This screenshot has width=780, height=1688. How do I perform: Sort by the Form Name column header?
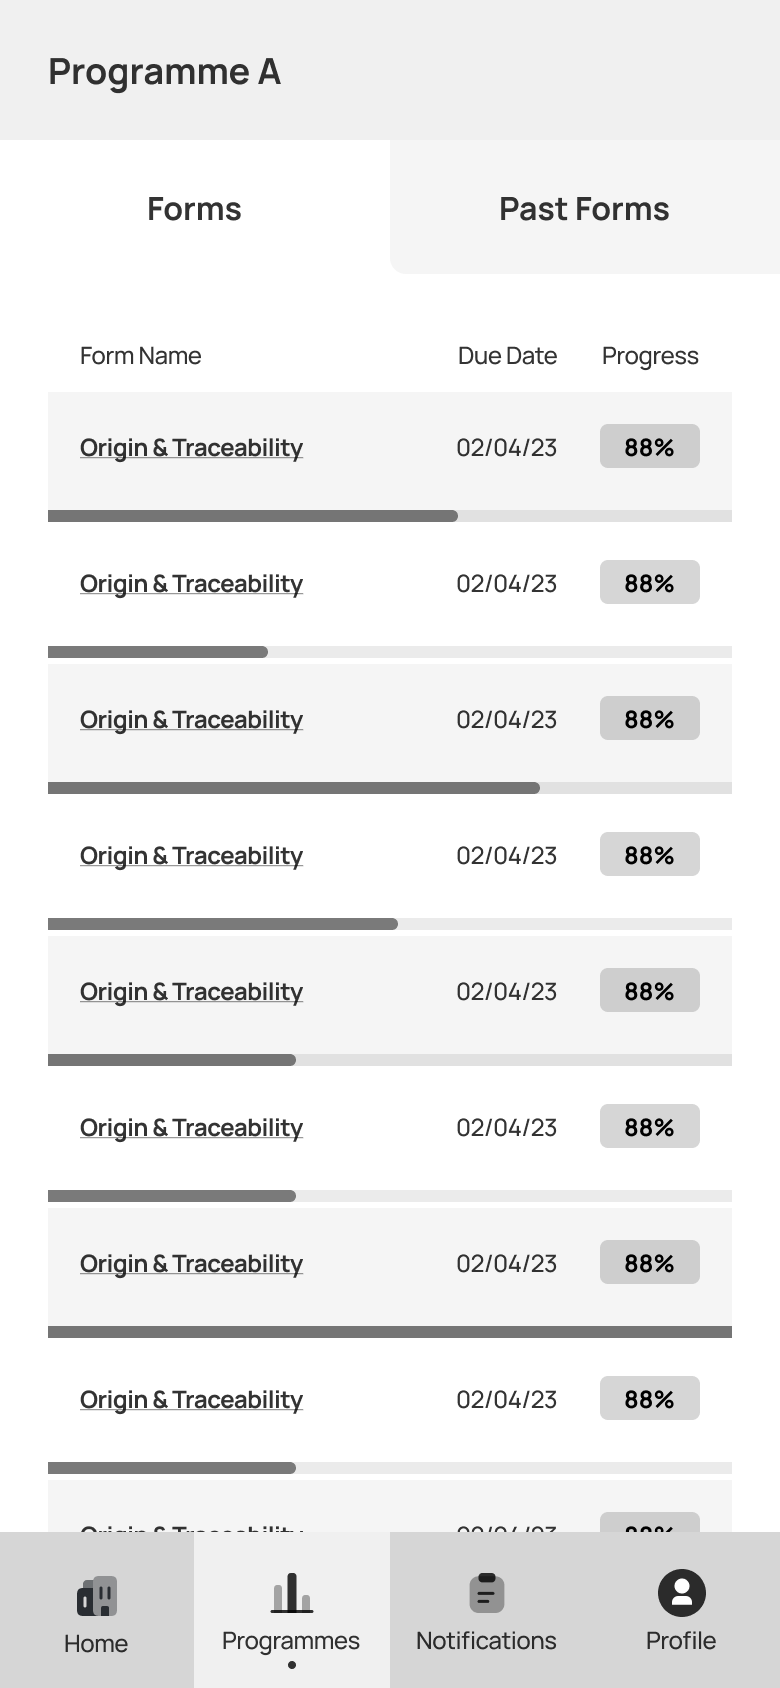pos(141,356)
